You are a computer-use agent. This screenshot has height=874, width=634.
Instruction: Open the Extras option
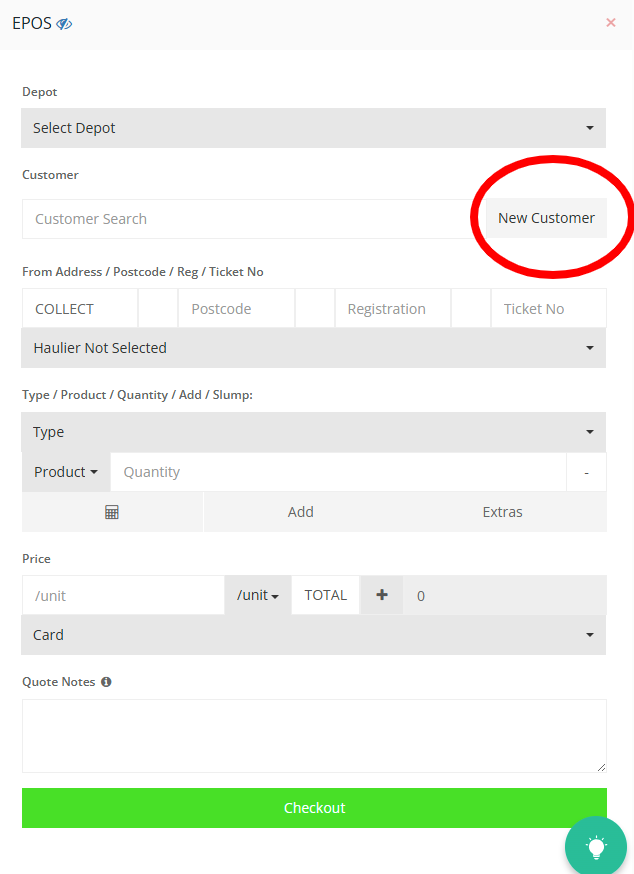[x=502, y=512]
